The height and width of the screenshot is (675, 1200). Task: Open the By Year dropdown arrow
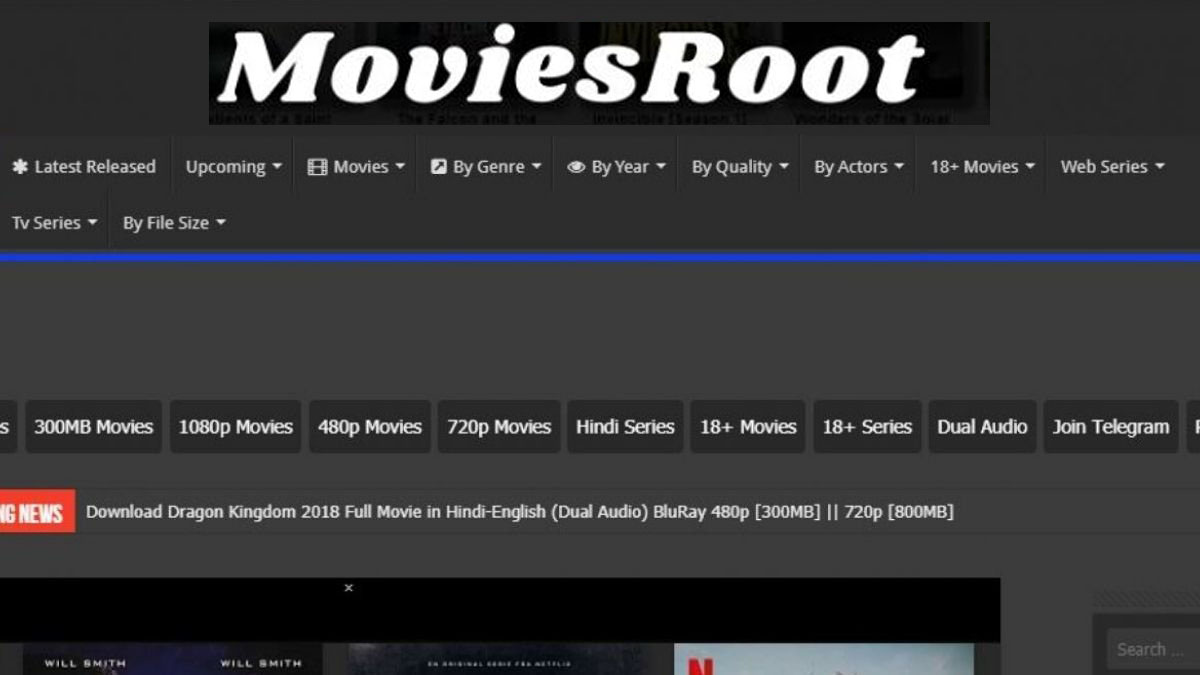tap(661, 167)
